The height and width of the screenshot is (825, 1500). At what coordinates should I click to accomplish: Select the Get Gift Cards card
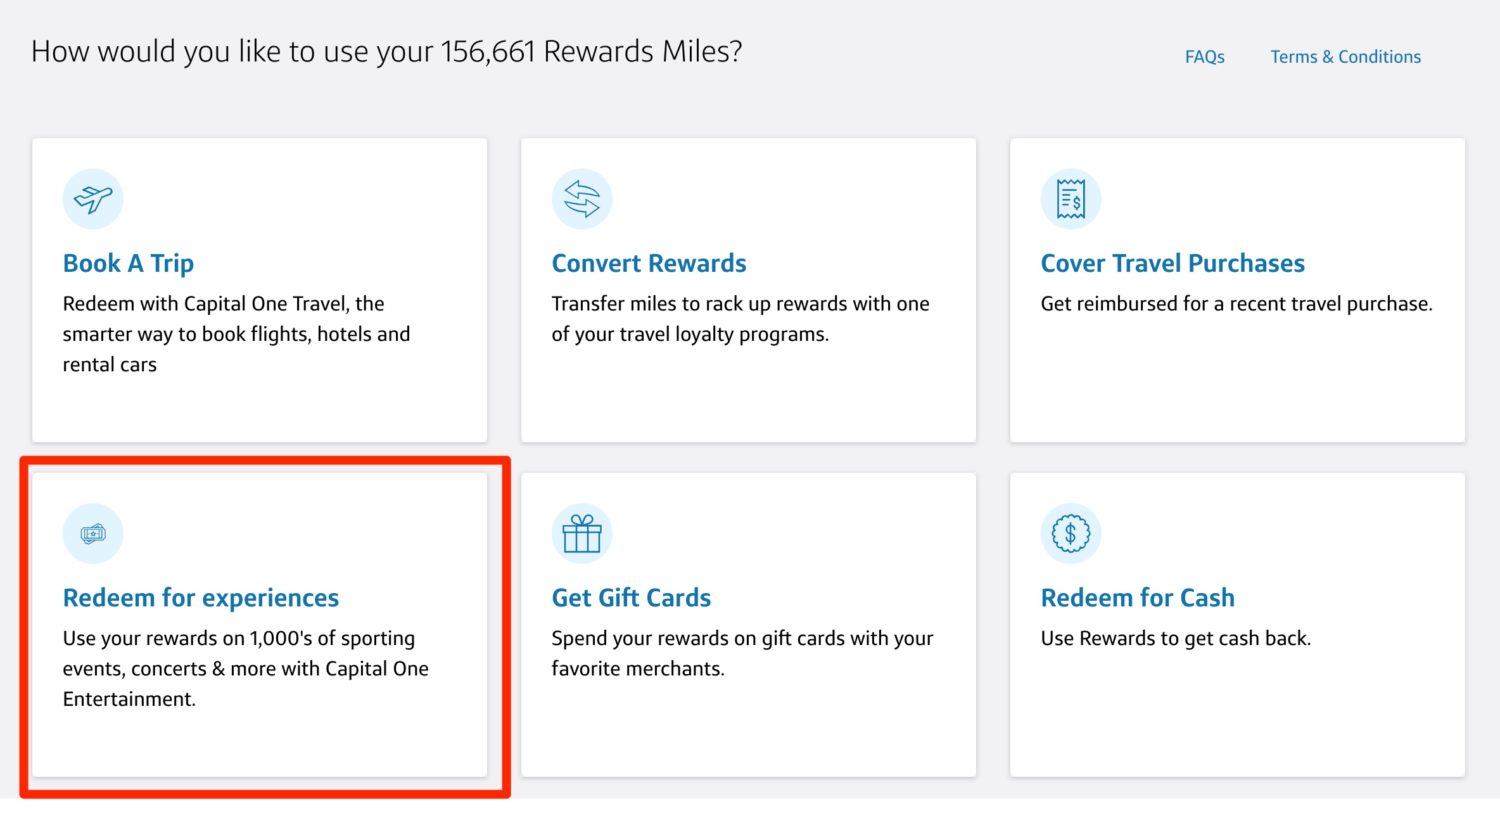coord(748,625)
